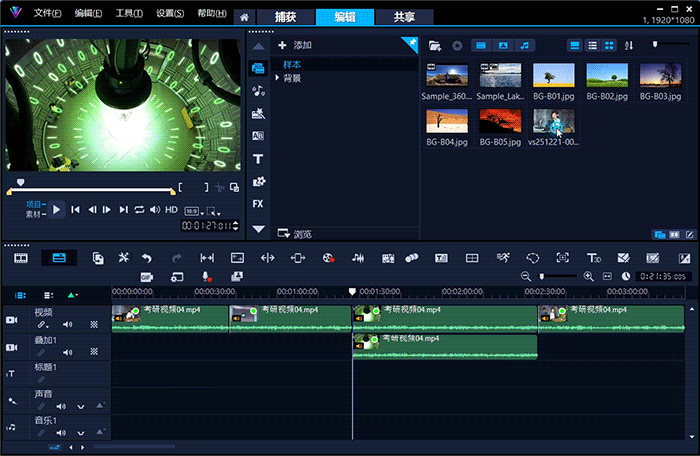Open the sound/music media category
Image resolution: width=700 pixels, height=456 pixels.
click(258, 90)
